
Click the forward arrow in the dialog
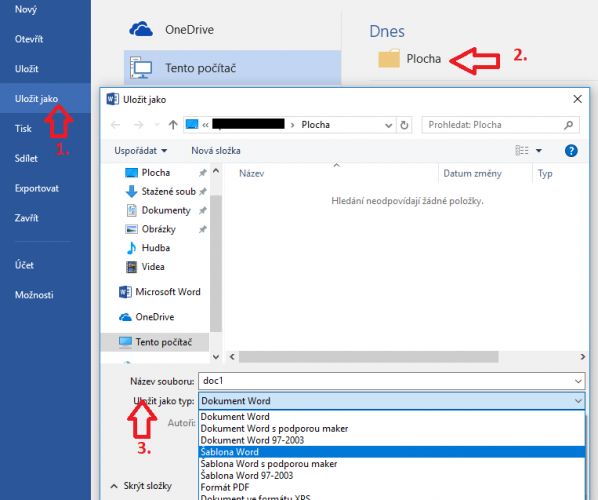click(138, 125)
